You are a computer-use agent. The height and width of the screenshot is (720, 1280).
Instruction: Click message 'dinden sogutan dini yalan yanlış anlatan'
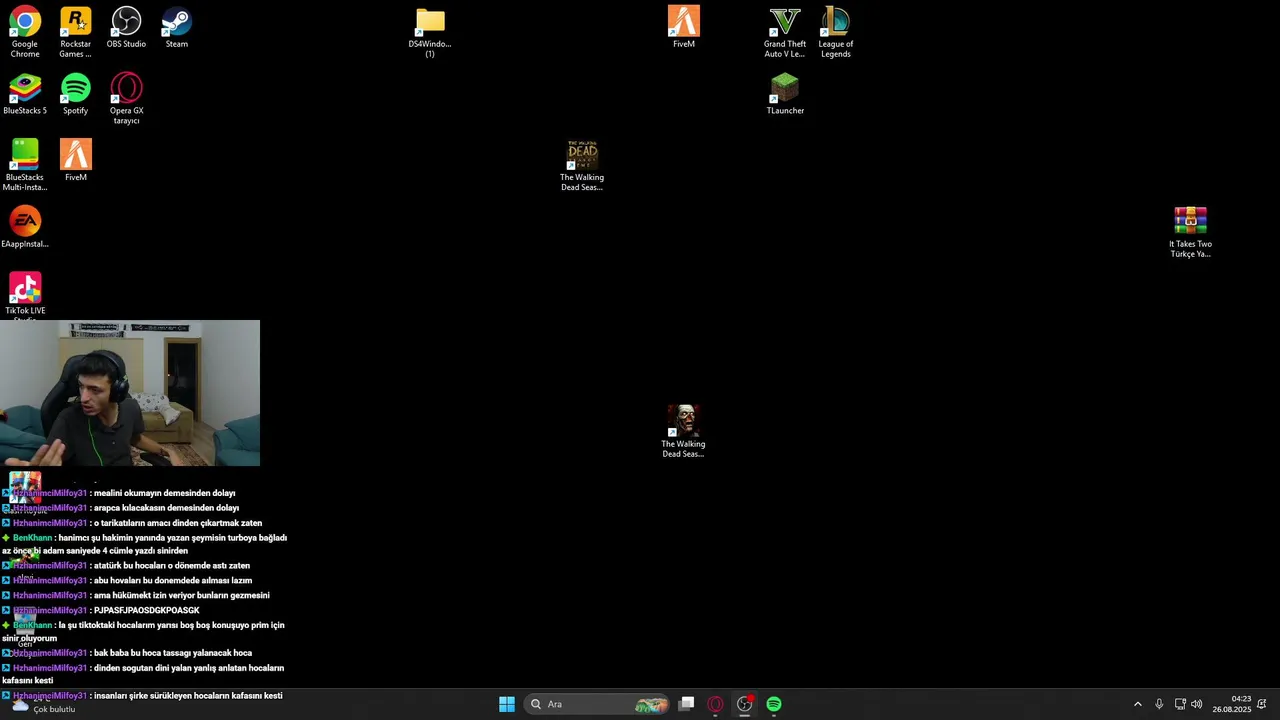coord(143,674)
